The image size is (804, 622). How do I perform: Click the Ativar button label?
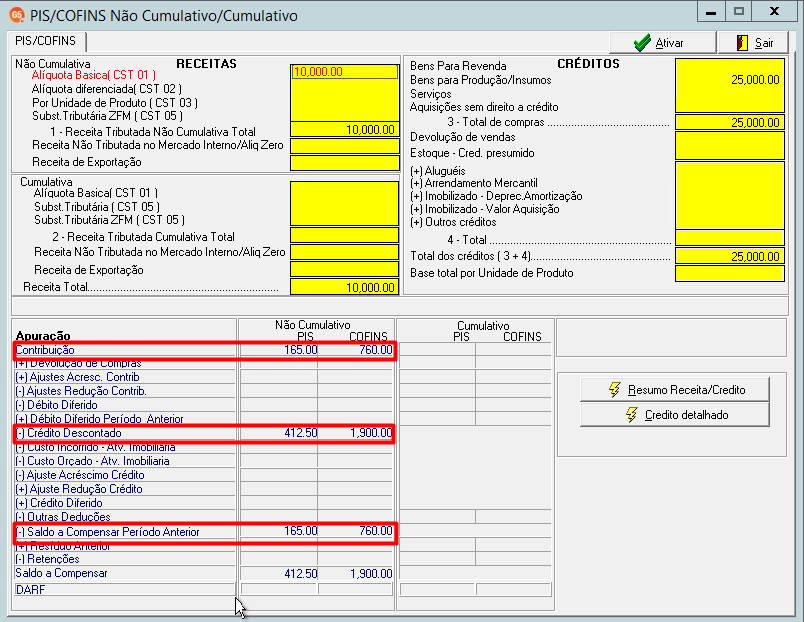(669, 43)
